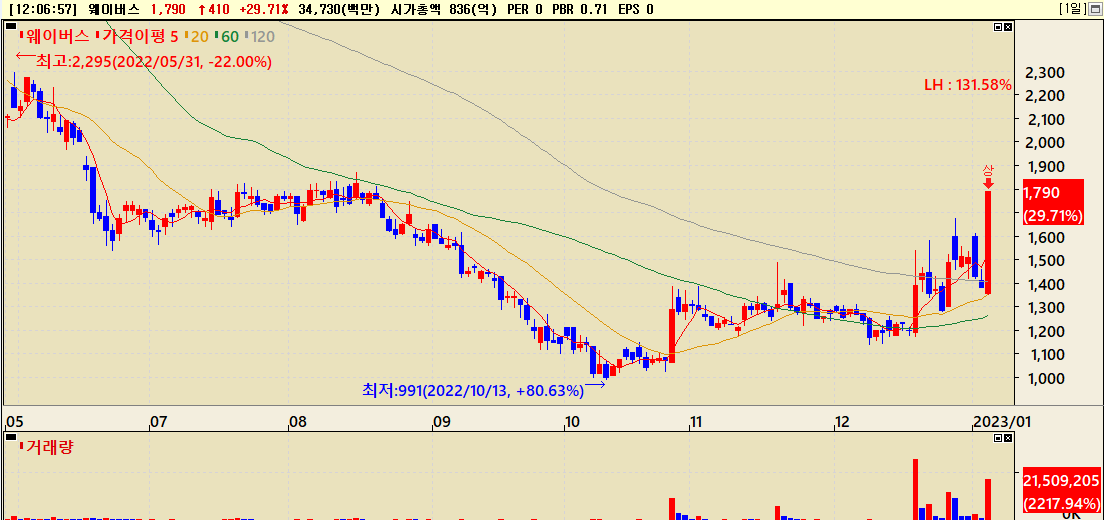Click the 최저:991 low-price annotation

(x=483, y=391)
